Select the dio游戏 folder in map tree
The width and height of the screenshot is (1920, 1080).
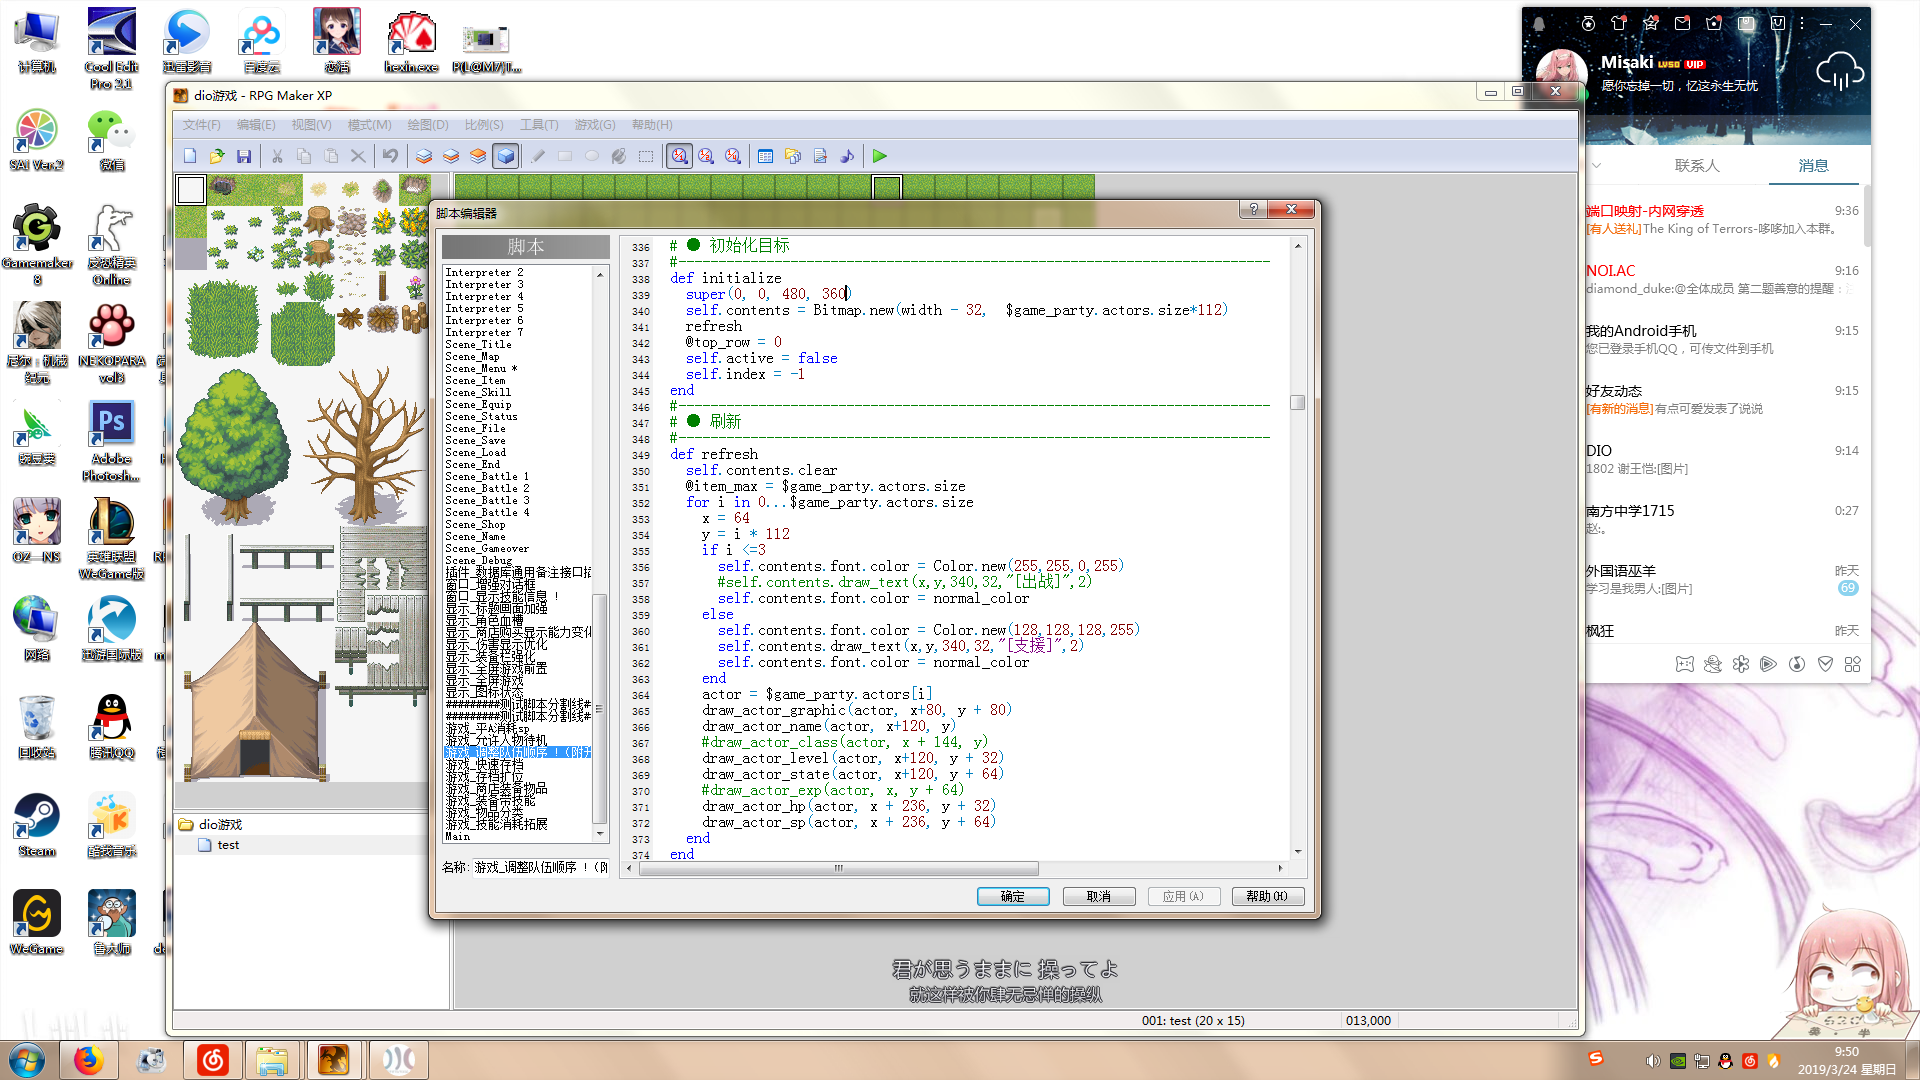(x=220, y=825)
